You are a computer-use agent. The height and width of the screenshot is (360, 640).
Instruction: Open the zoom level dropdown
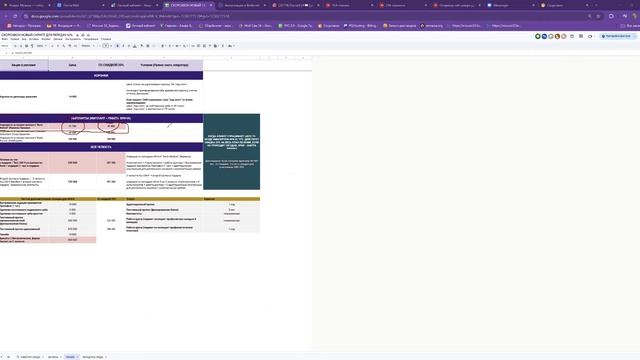[x=41, y=46]
